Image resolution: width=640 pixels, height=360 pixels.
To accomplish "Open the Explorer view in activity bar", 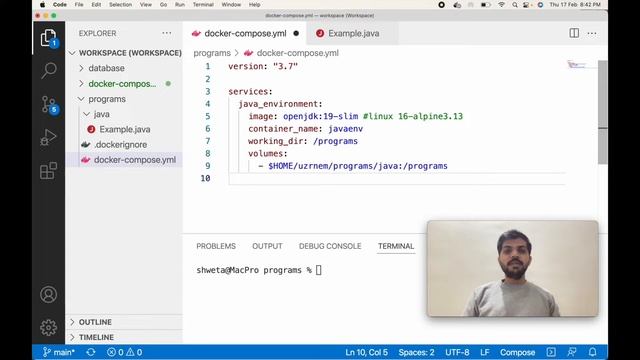I will (49, 38).
